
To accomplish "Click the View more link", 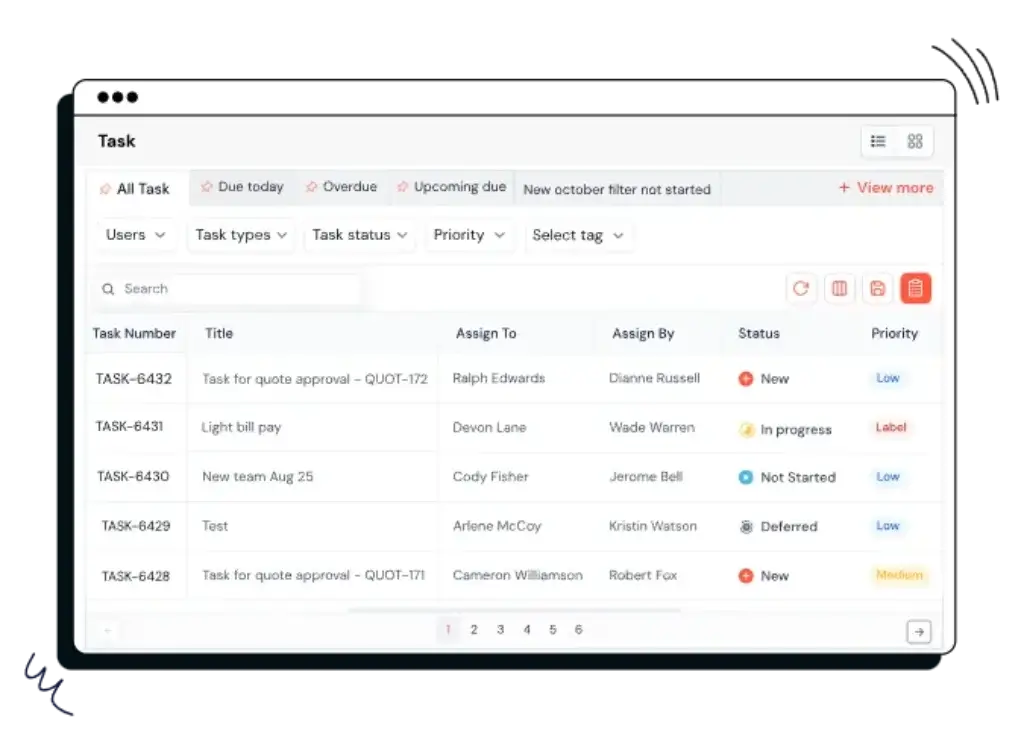I will 886,188.
